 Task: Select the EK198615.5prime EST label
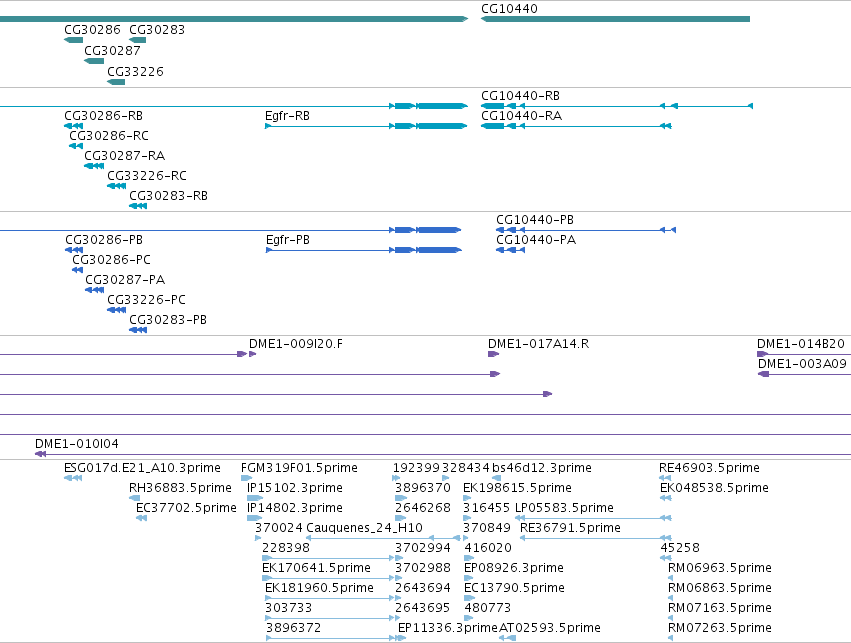[517, 488]
